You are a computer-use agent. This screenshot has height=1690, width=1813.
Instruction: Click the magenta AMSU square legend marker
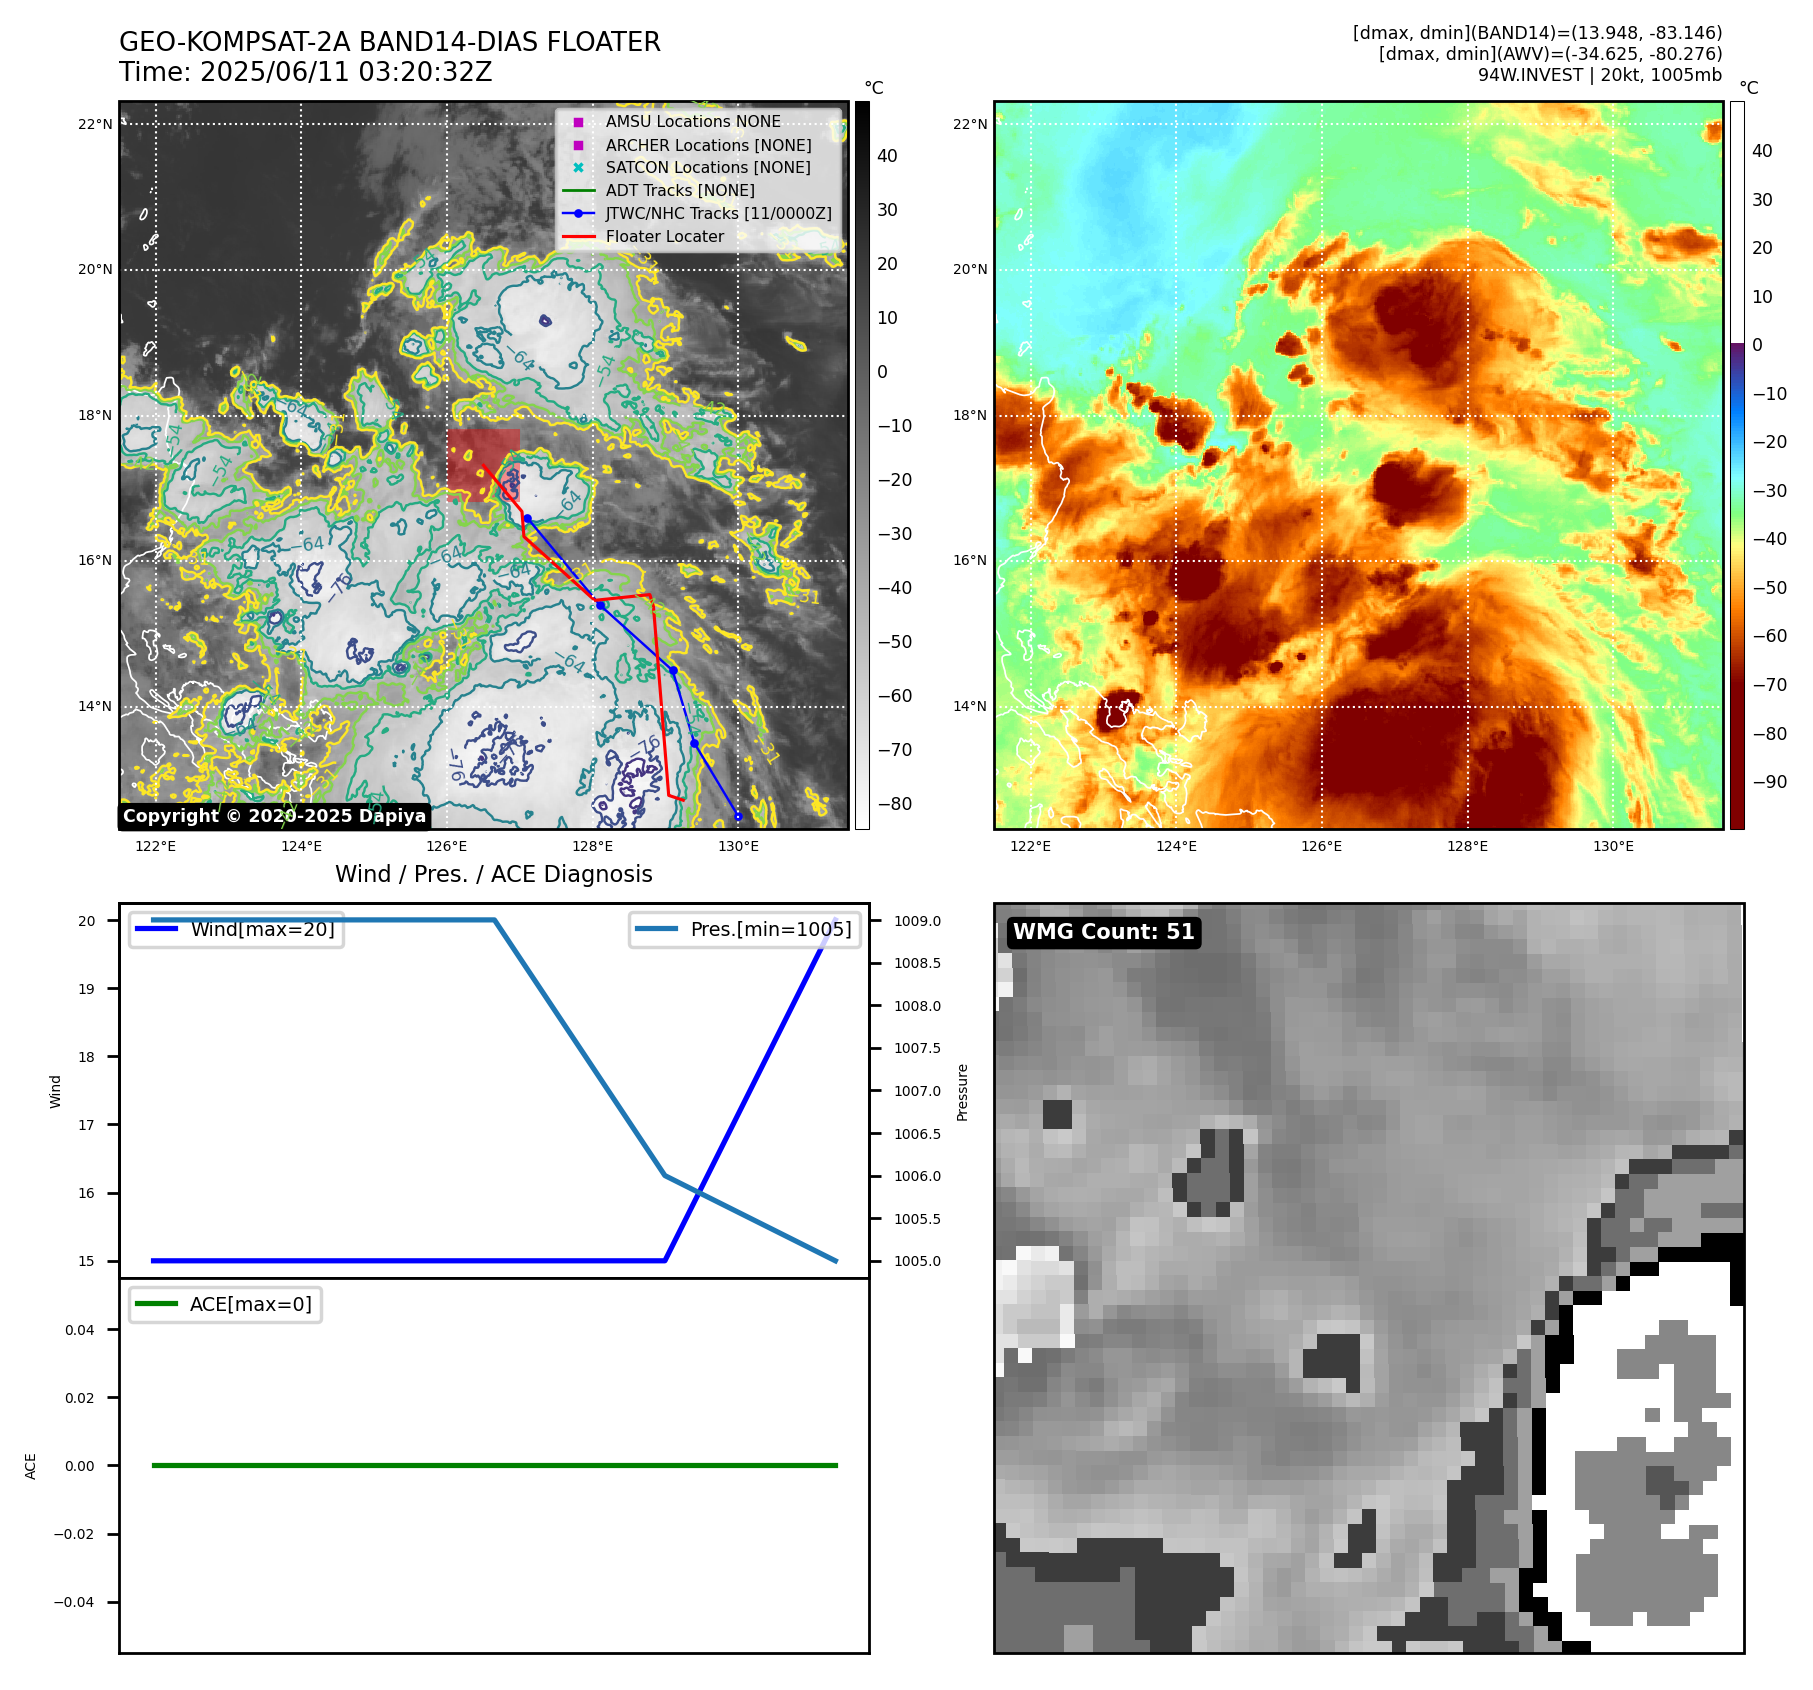point(578,122)
